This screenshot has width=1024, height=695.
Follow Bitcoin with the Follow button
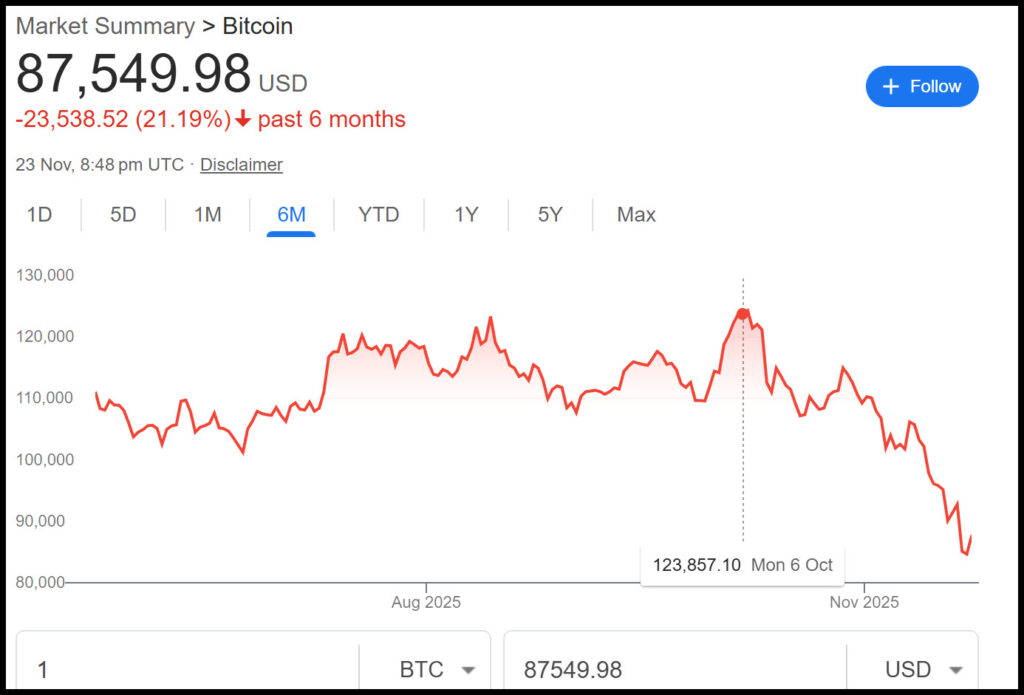point(922,87)
